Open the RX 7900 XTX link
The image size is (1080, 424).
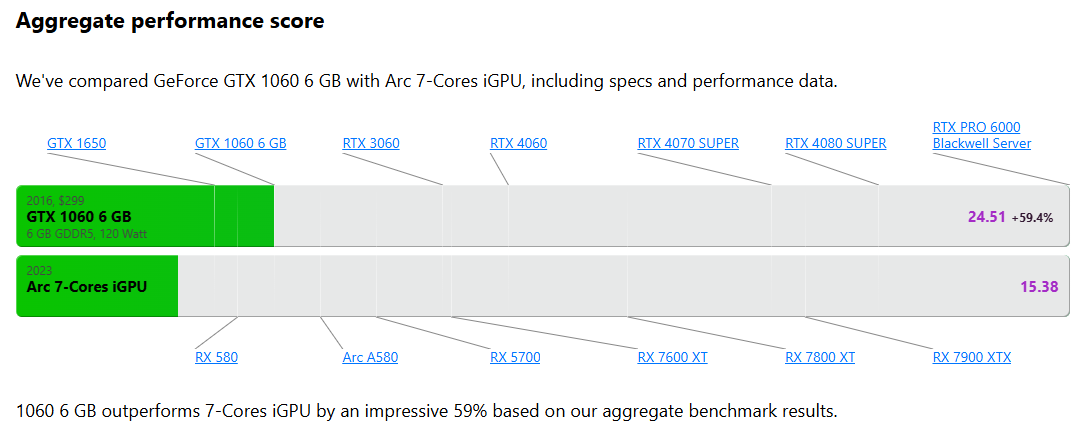[x=972, y=357]
